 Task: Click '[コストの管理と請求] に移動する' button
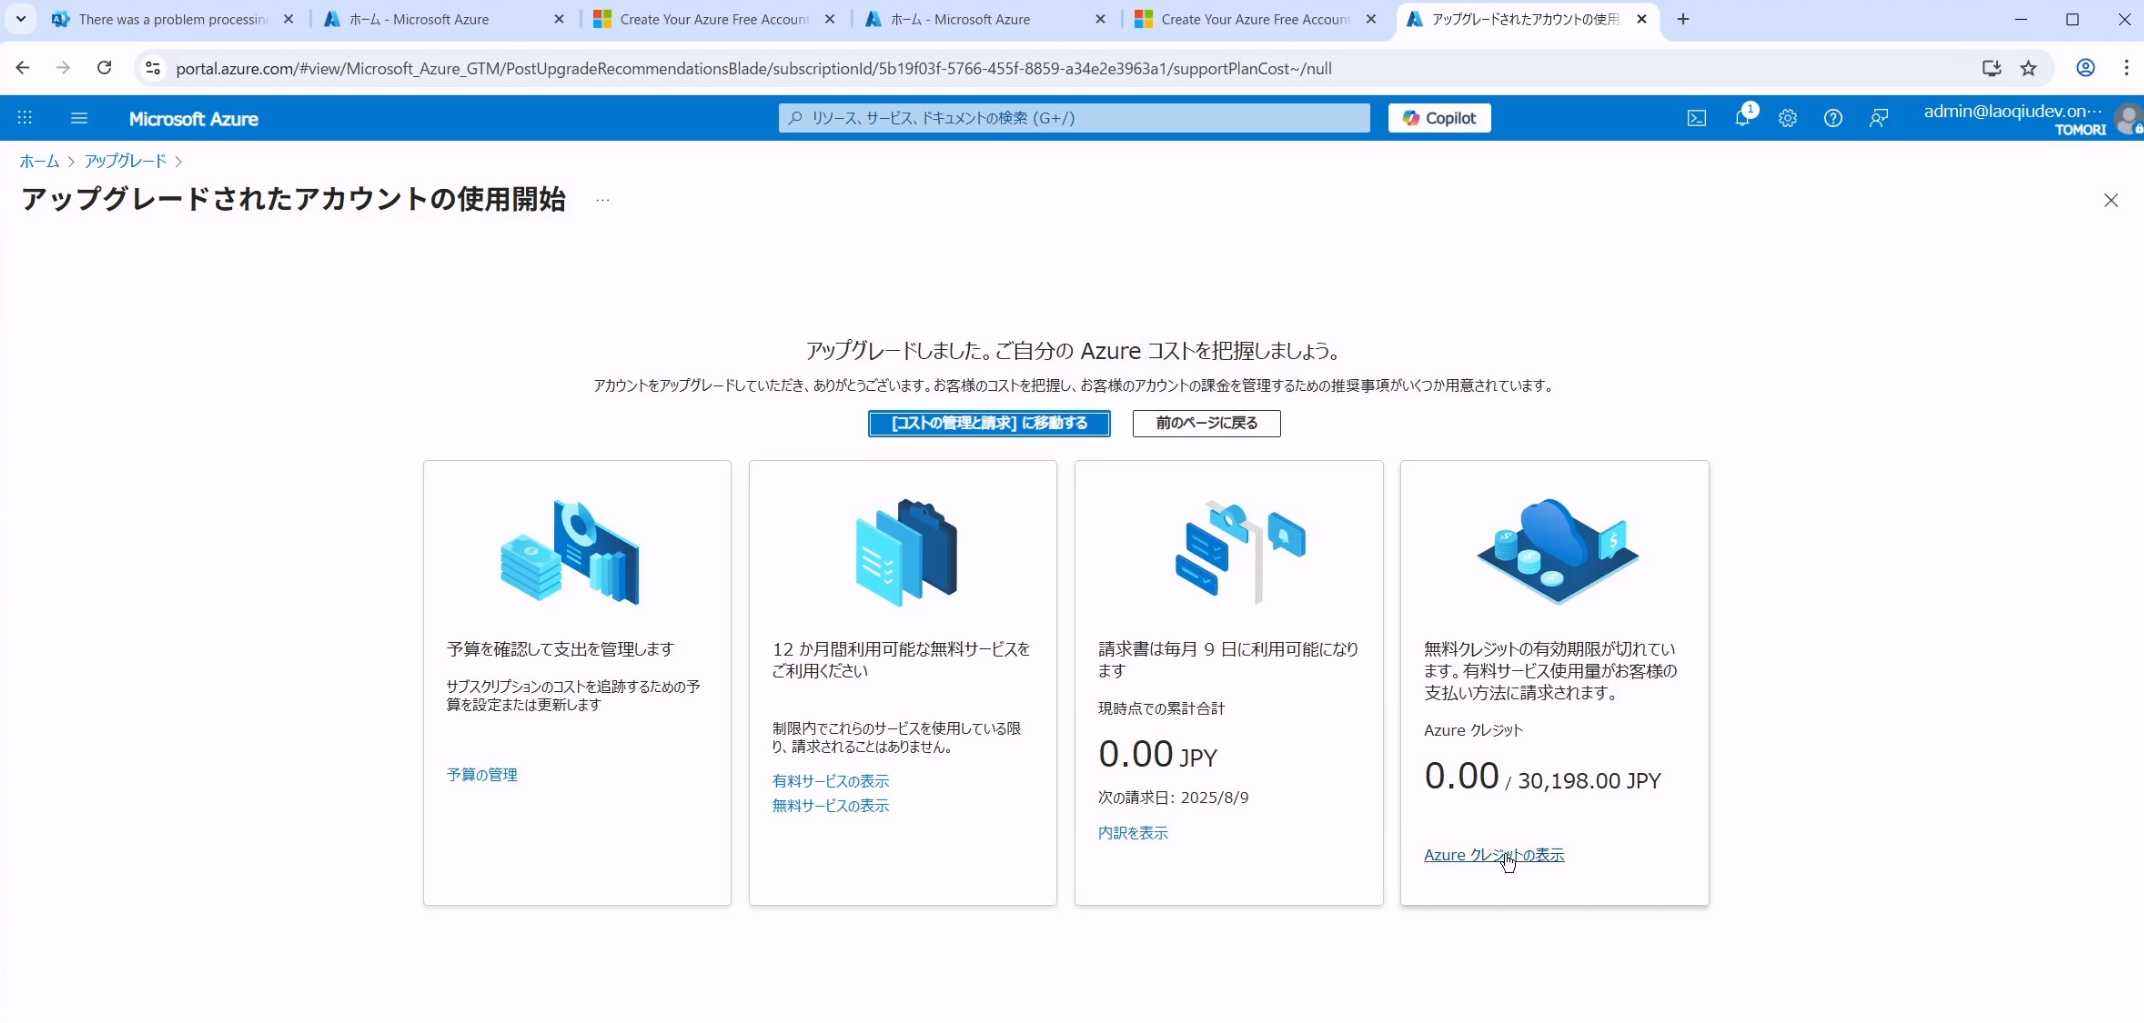[988, 423]
